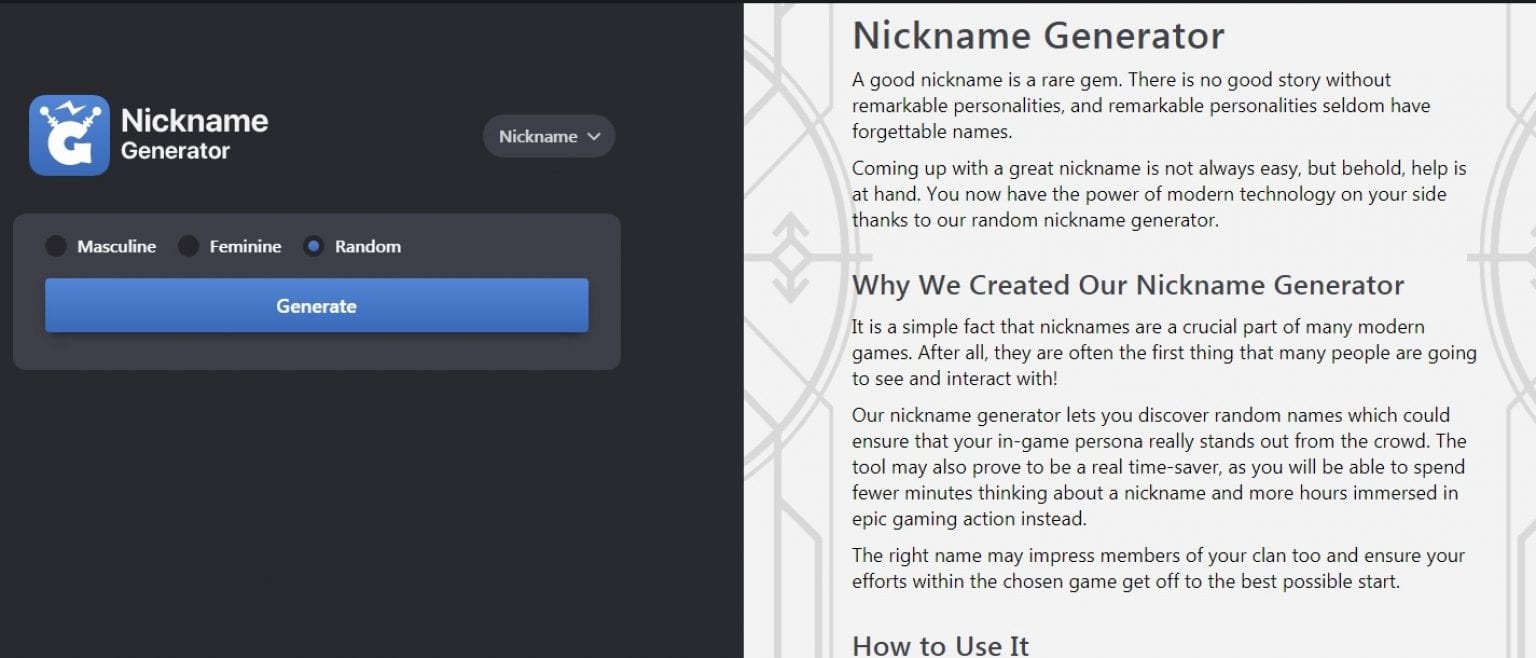Click the Why We Created Our Nickname Generator heading
This screenshot has width=1536, height=658.
(x=1128, y=285)
